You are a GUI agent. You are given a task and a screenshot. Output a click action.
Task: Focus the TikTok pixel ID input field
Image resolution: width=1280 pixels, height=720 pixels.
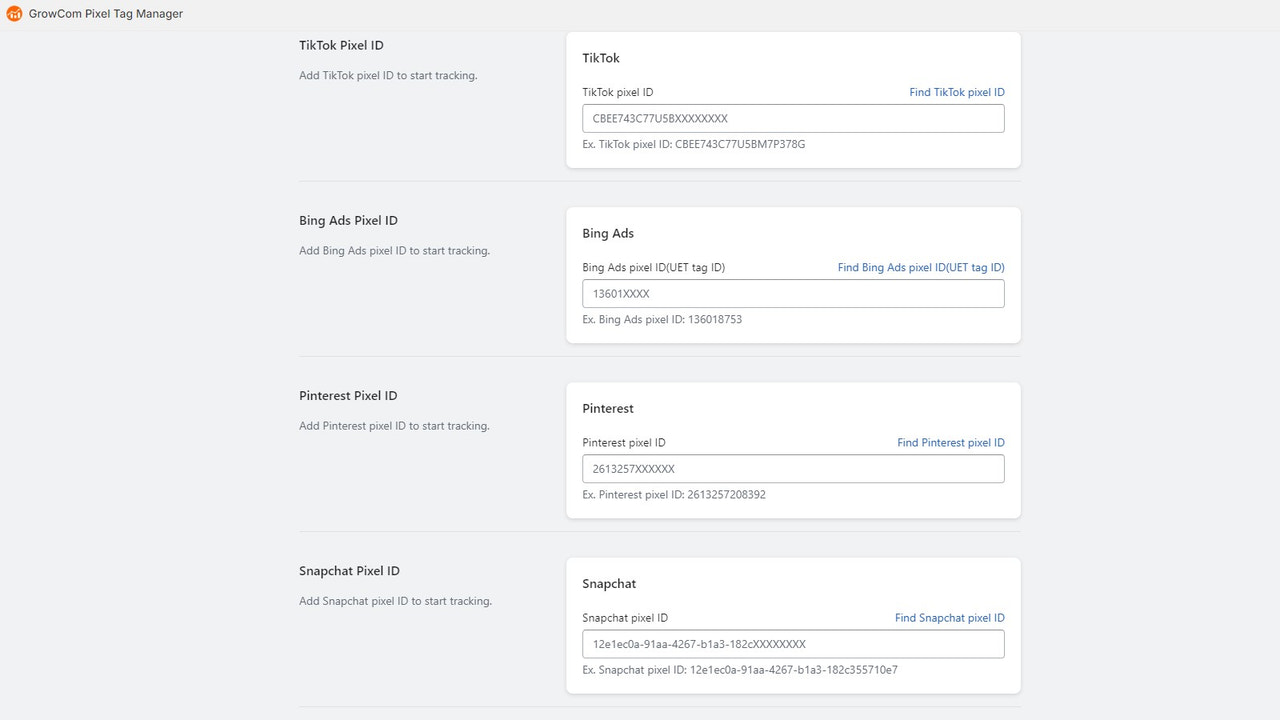793,118
